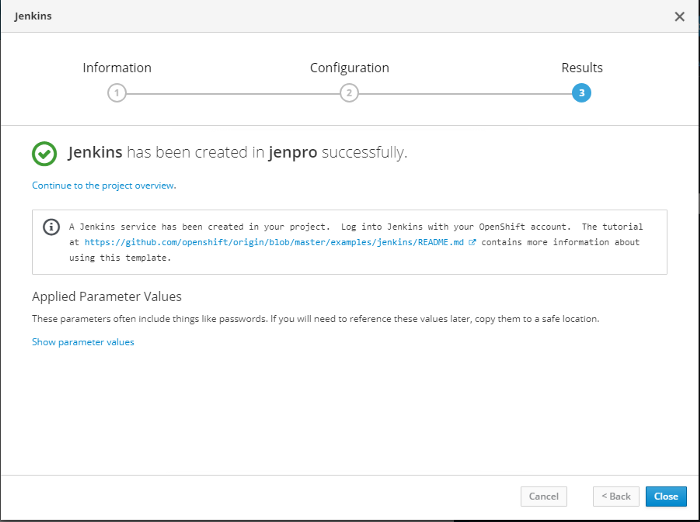Go to wizard step 1 circle
The width and height of the screenshot is (700, 522).
(x=117, y=93)
